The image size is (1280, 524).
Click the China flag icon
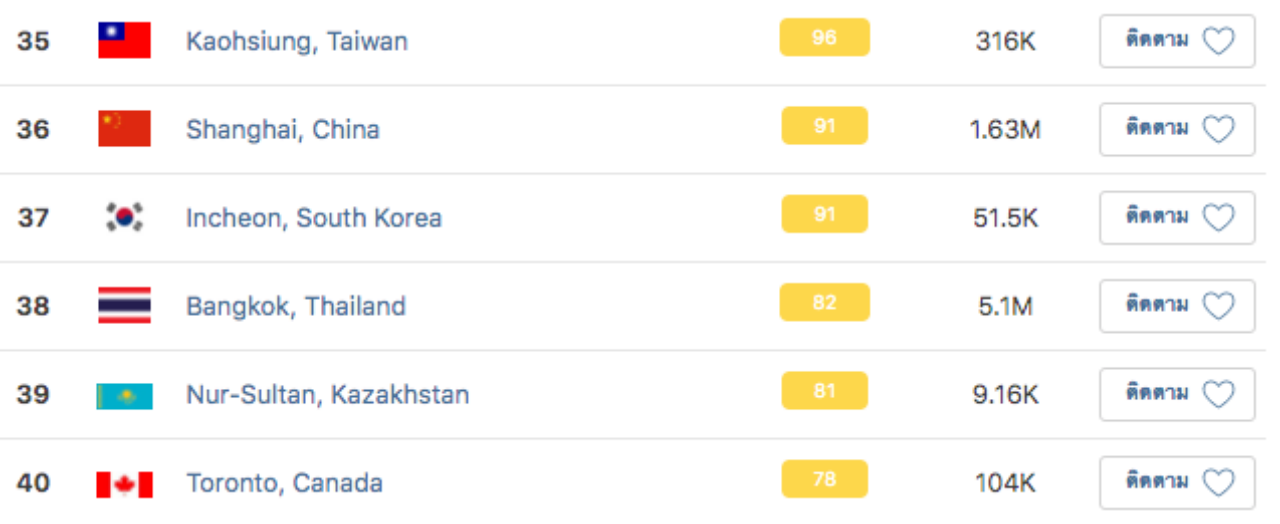pos(124,129)
